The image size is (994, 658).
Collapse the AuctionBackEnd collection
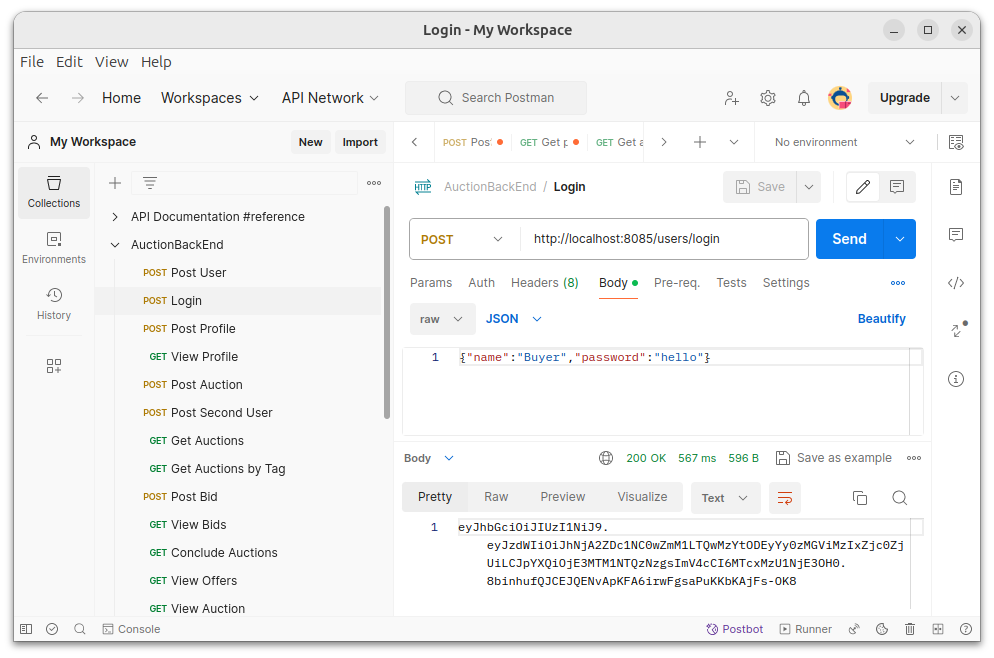point(115,245)
